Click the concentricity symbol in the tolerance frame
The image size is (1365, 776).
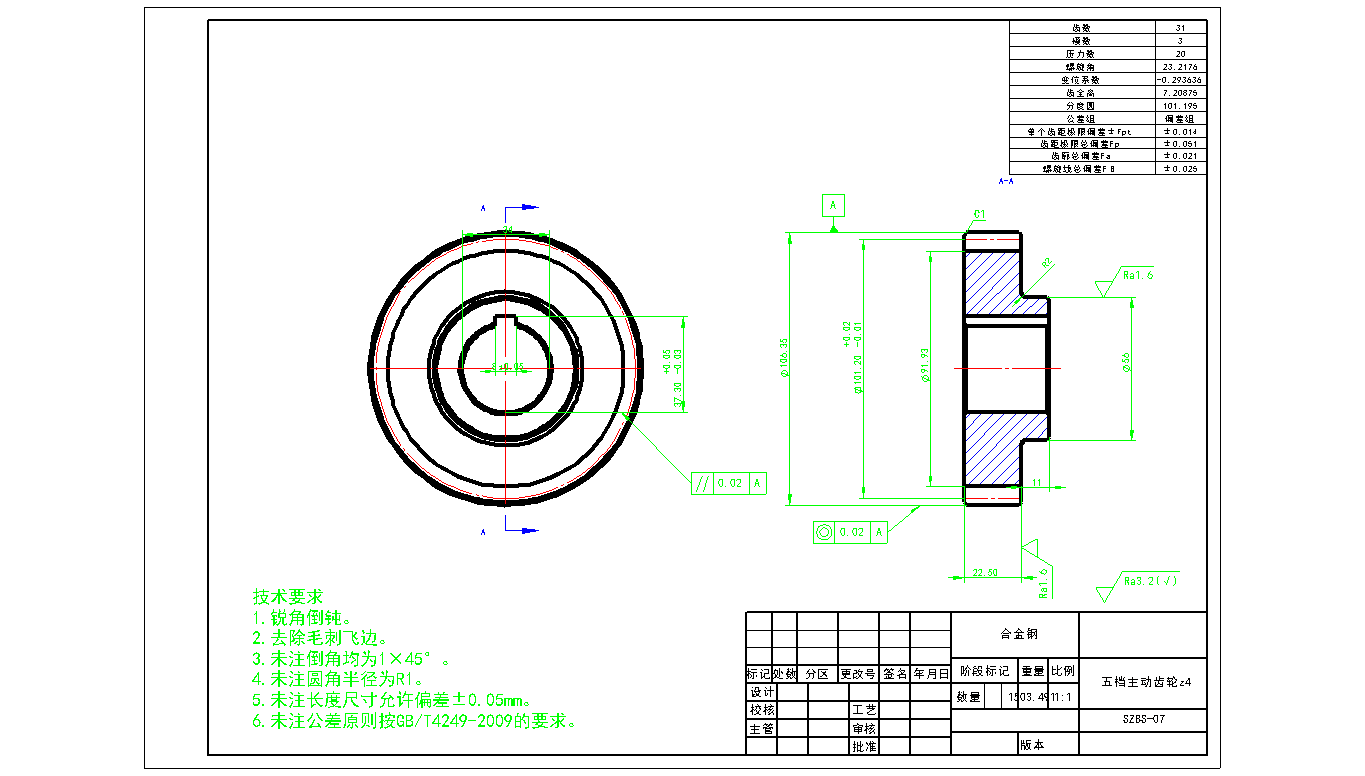click(825, 533)
